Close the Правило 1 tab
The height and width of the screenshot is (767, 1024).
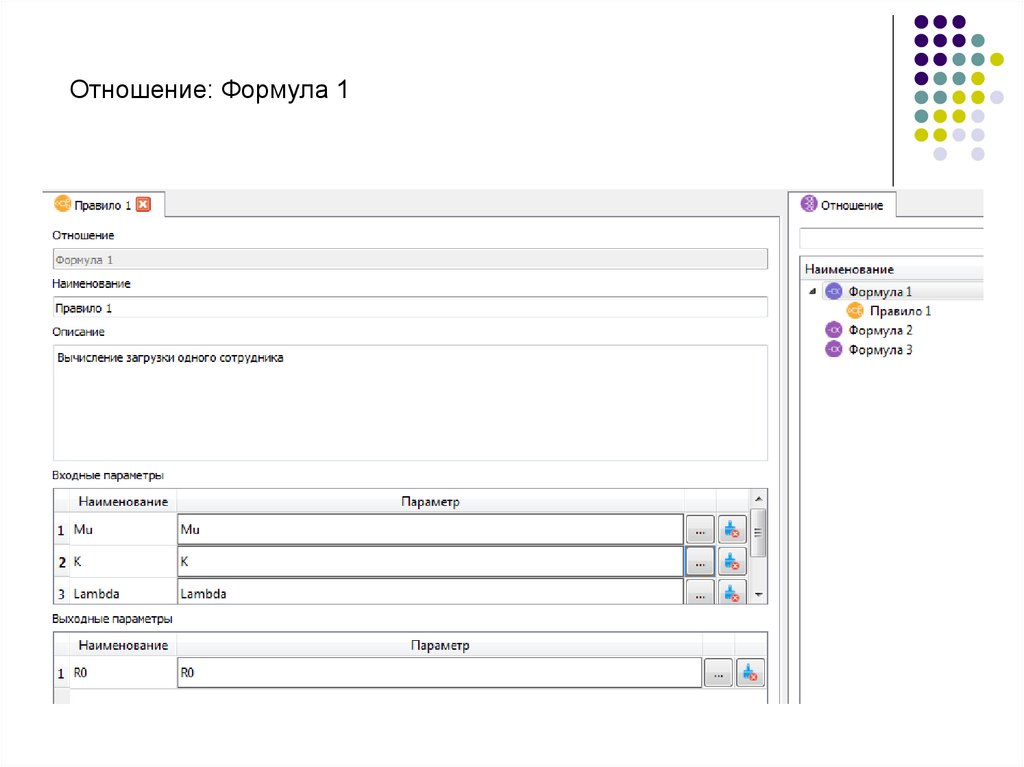click(143, 205)
